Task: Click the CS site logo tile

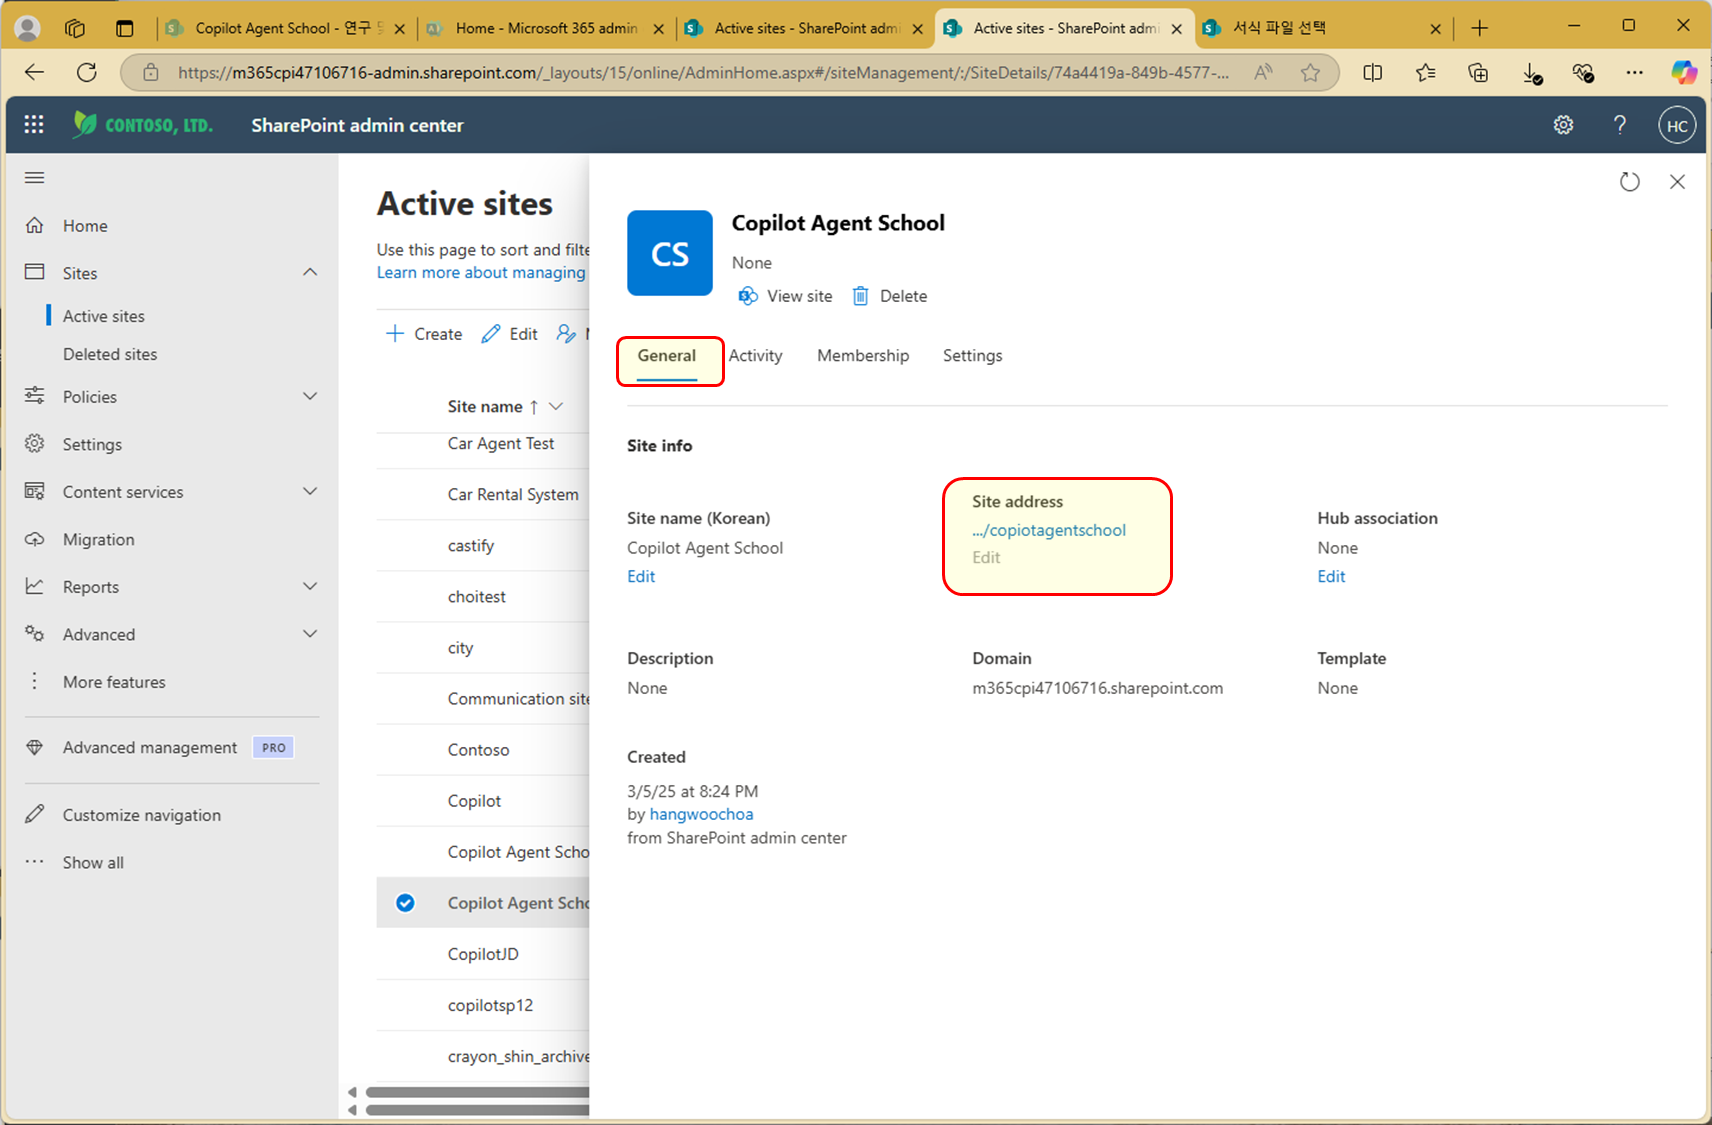Action: tap(670, 253)
